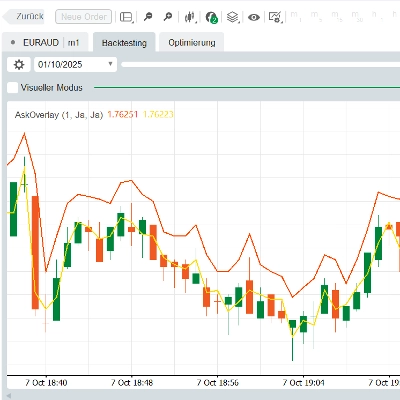Open the chart layout mode icon
Viewport: 400px width, 400px height.
coord(126,17)
